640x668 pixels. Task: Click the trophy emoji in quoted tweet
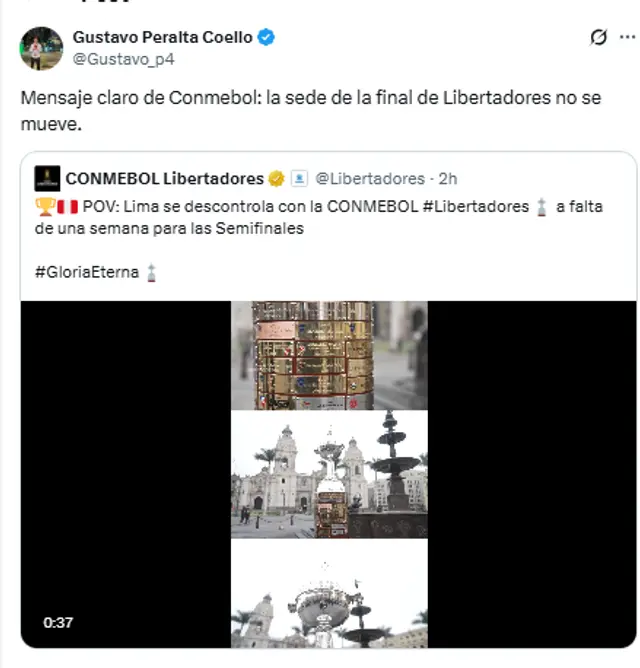click(x=45, y=207)
